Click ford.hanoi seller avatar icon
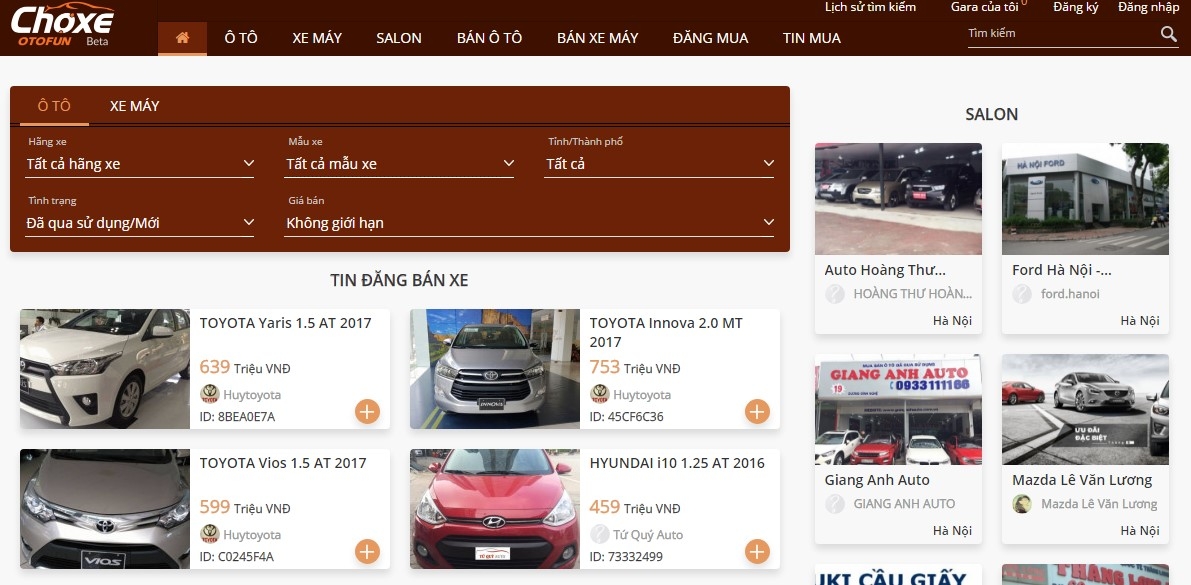Screen dimensions: 1191x585 click(x=1022, y=294)
